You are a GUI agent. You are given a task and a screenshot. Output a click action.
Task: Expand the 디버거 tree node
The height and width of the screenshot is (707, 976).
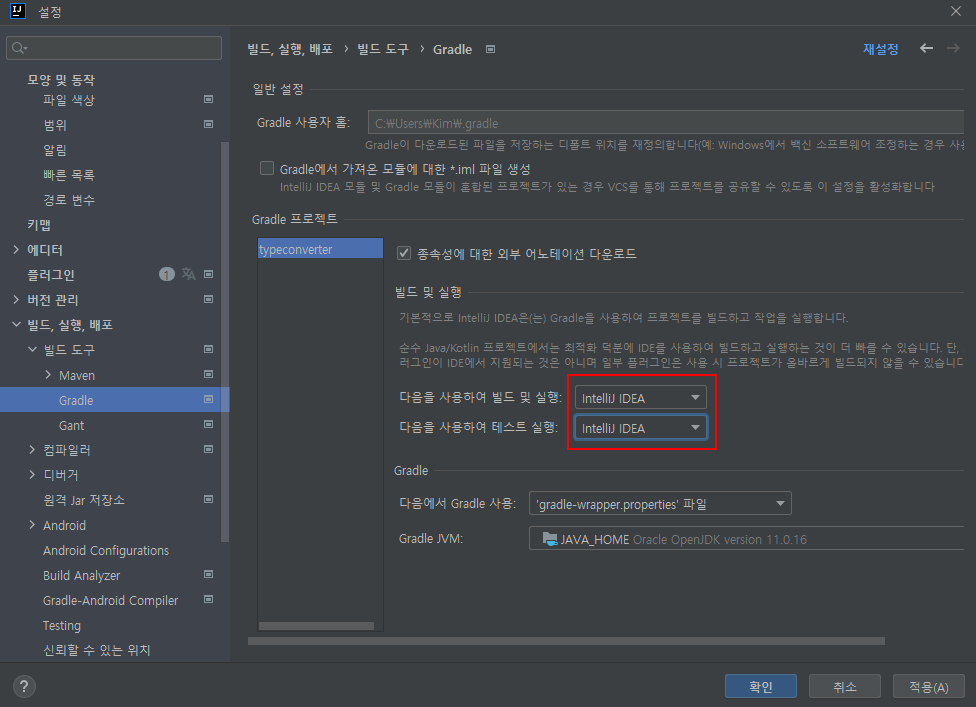tap(32, 474)
